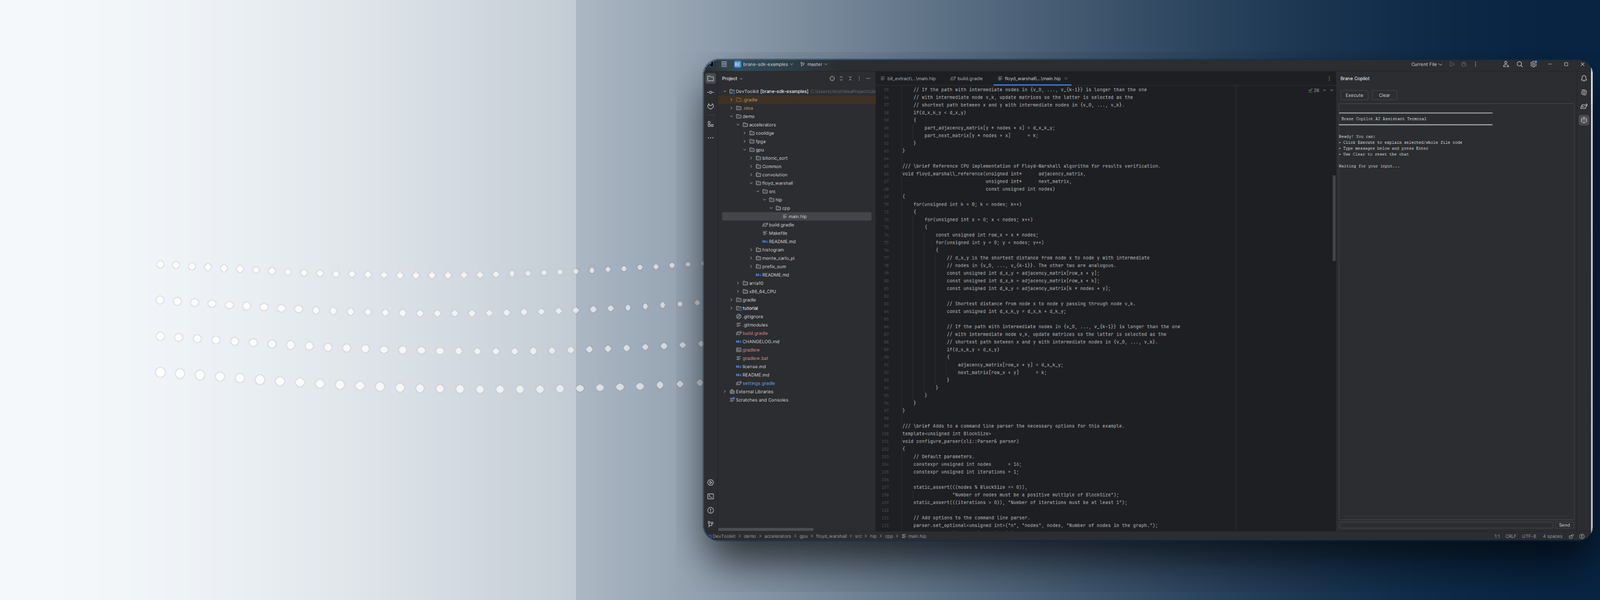Open the Brane Copilot sidebar icon

(x=1583, y=120)
